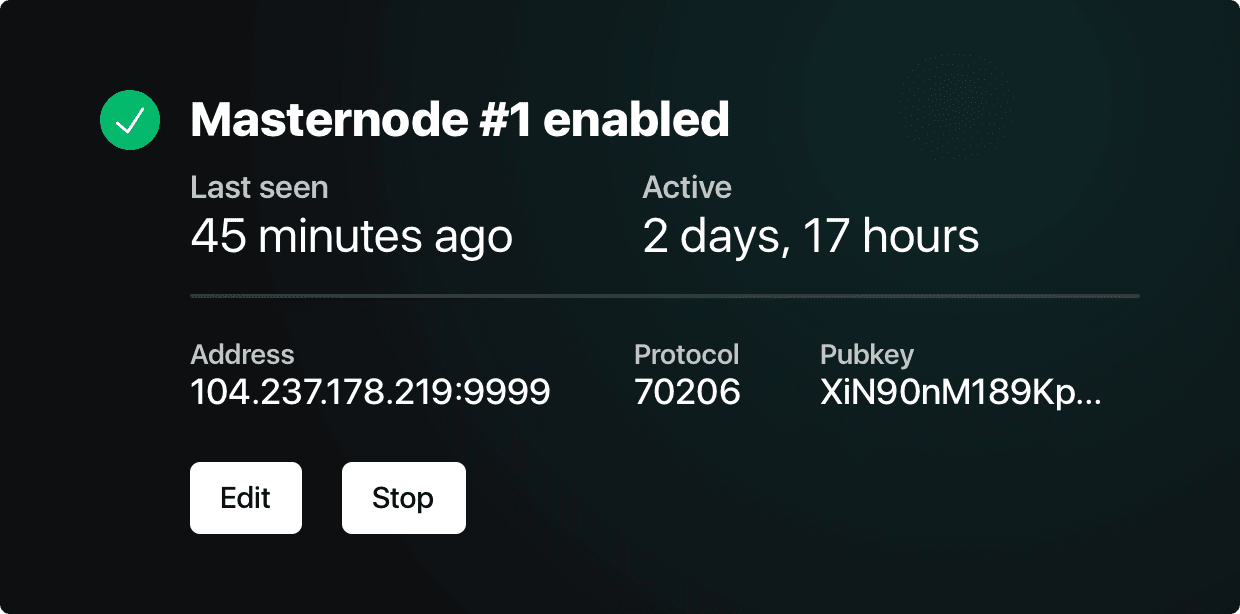The height and width of the screenshot is (614, 1240).
Task: Select the "Active" label
Action: coord(687,187)
